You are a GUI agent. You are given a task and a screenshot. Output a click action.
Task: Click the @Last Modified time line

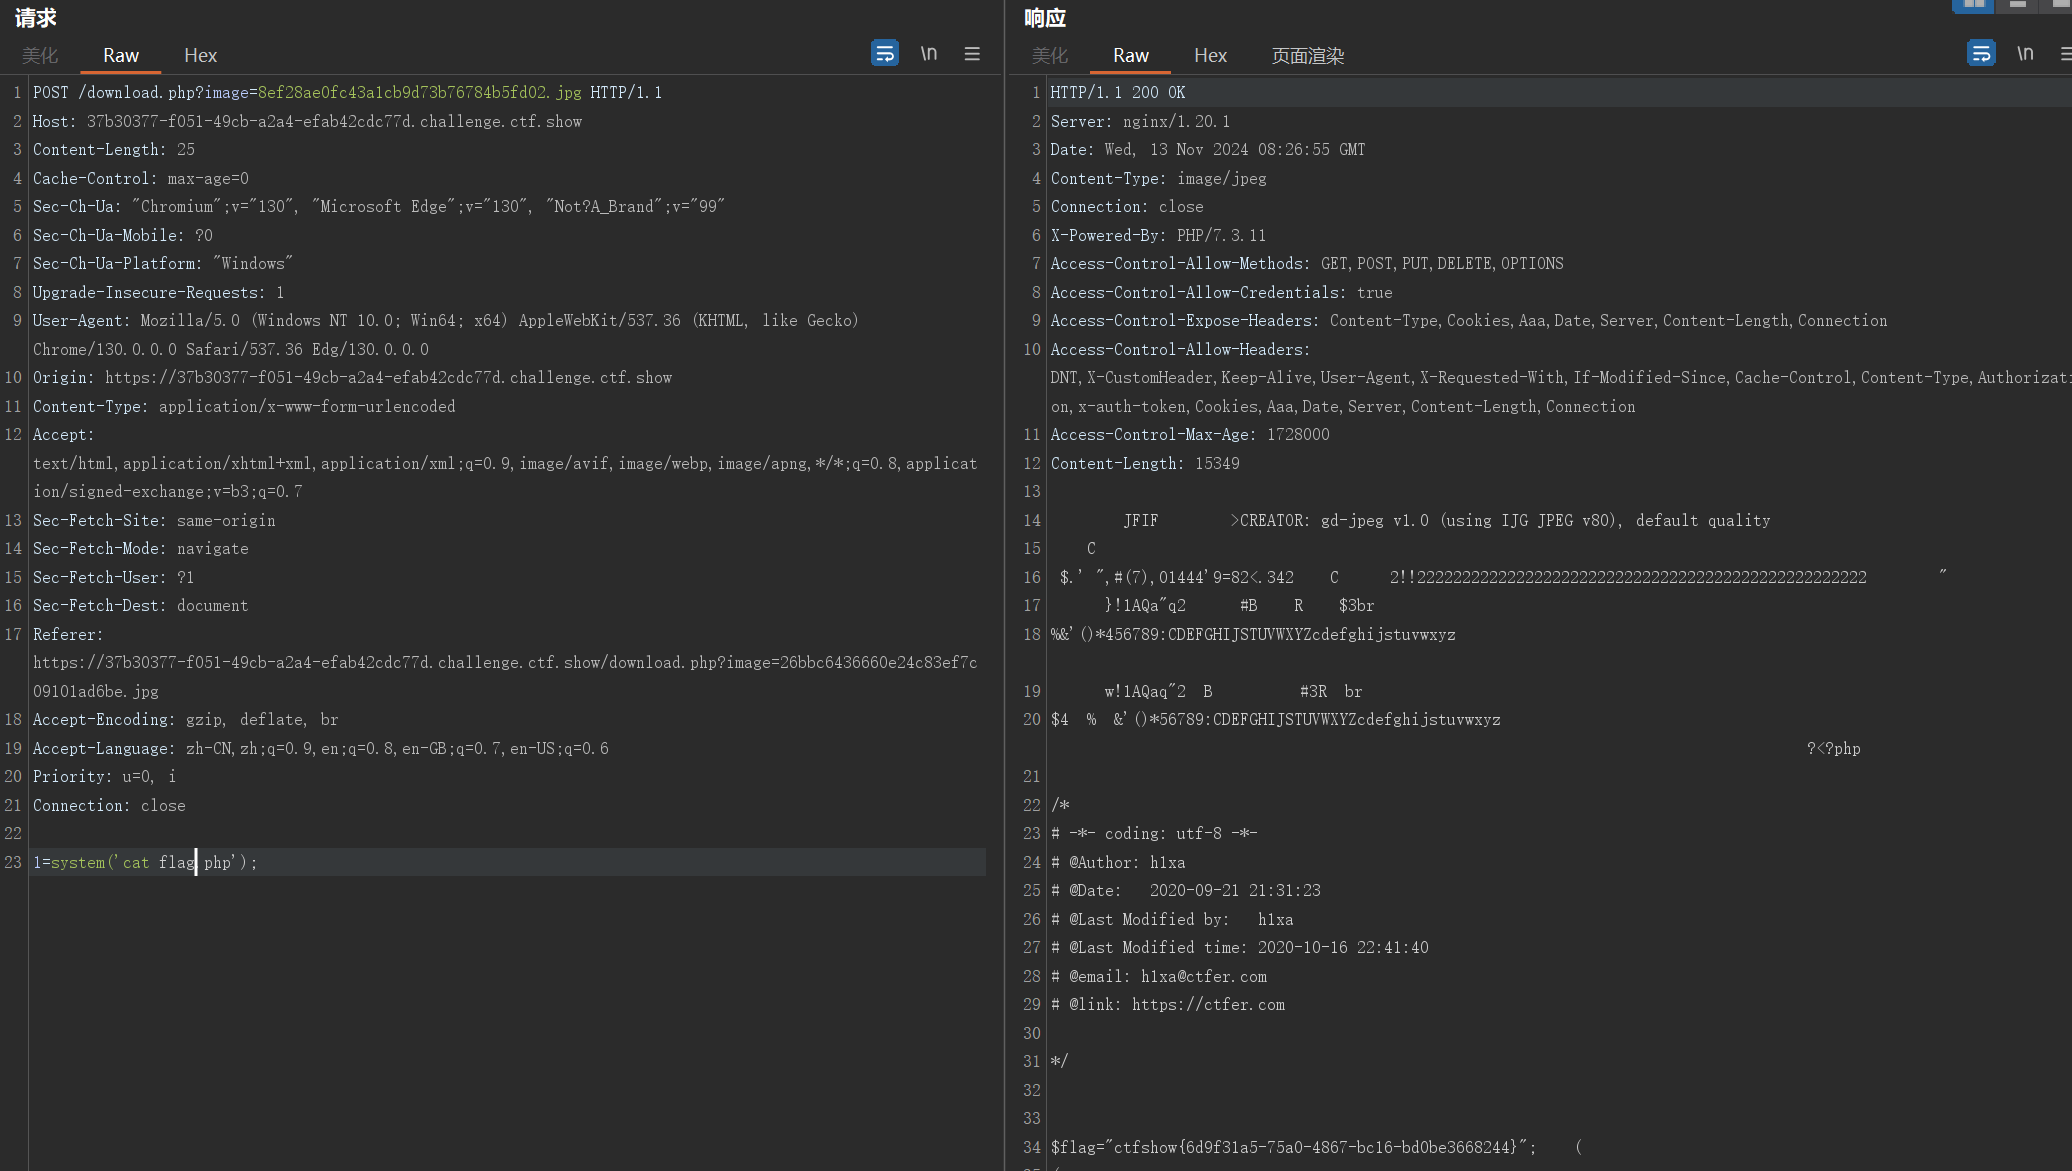pos(1239,948)
